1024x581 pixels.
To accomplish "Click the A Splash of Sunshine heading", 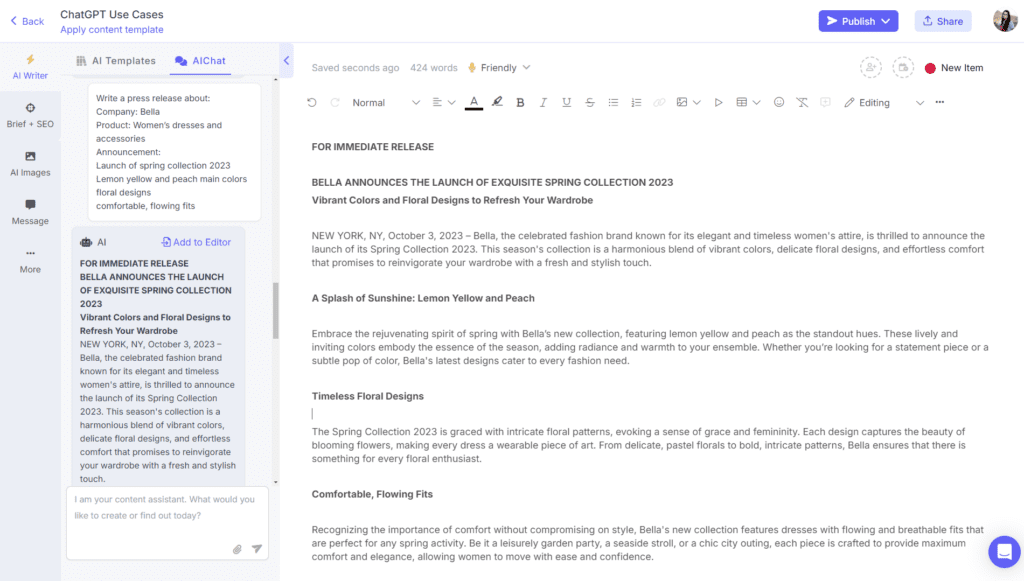I will tap(423, 298).
